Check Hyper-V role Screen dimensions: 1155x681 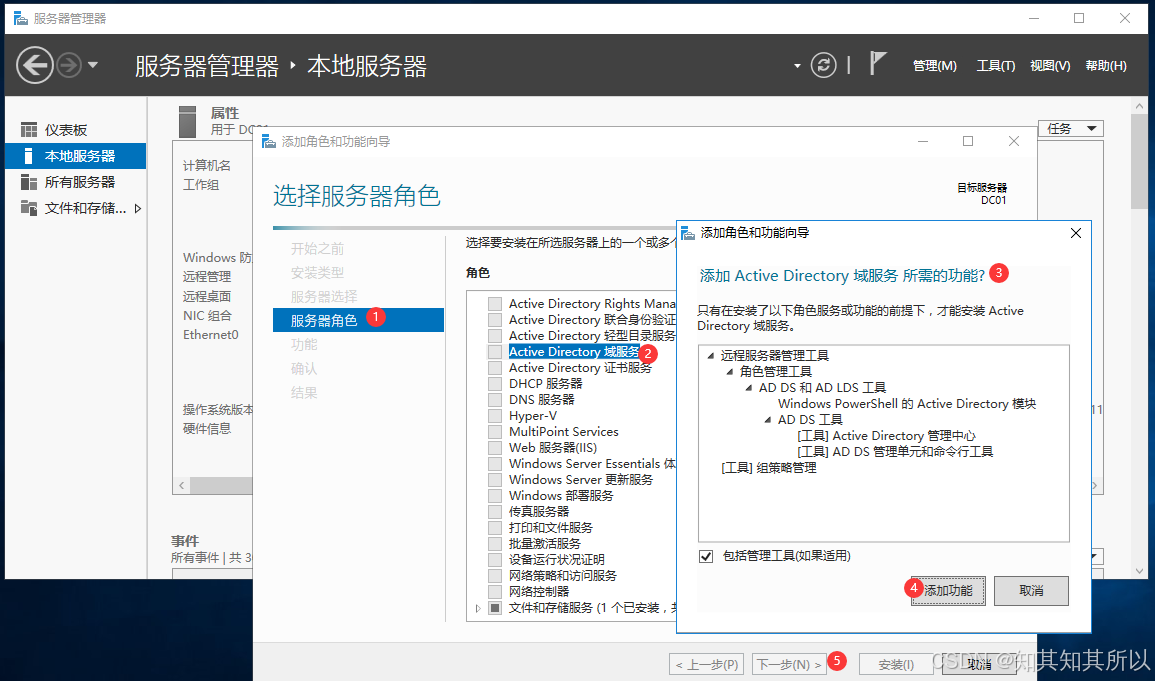point(495,416)
